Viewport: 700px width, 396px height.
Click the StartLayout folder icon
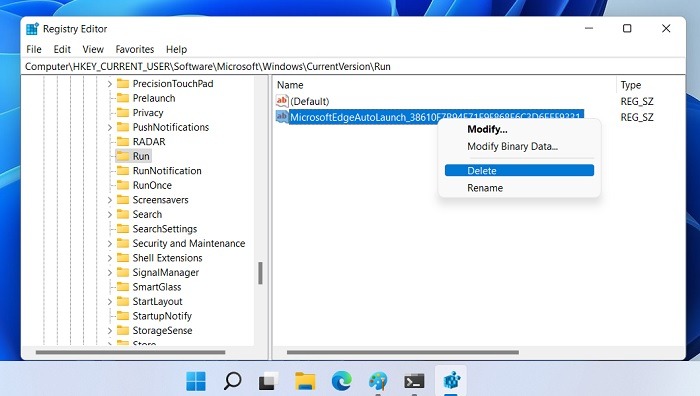[123, 301]
